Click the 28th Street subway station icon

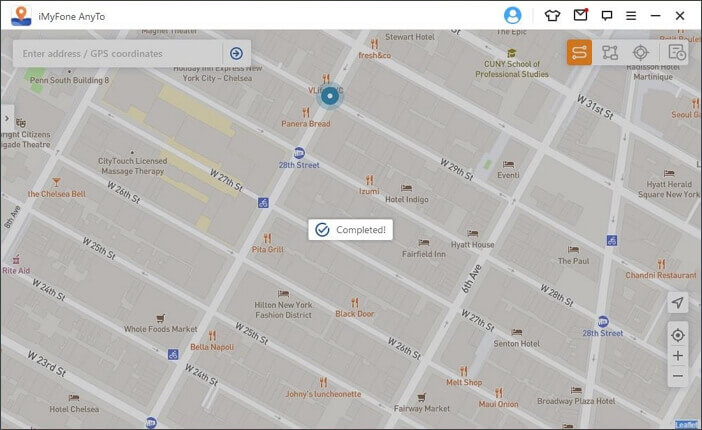299,153
